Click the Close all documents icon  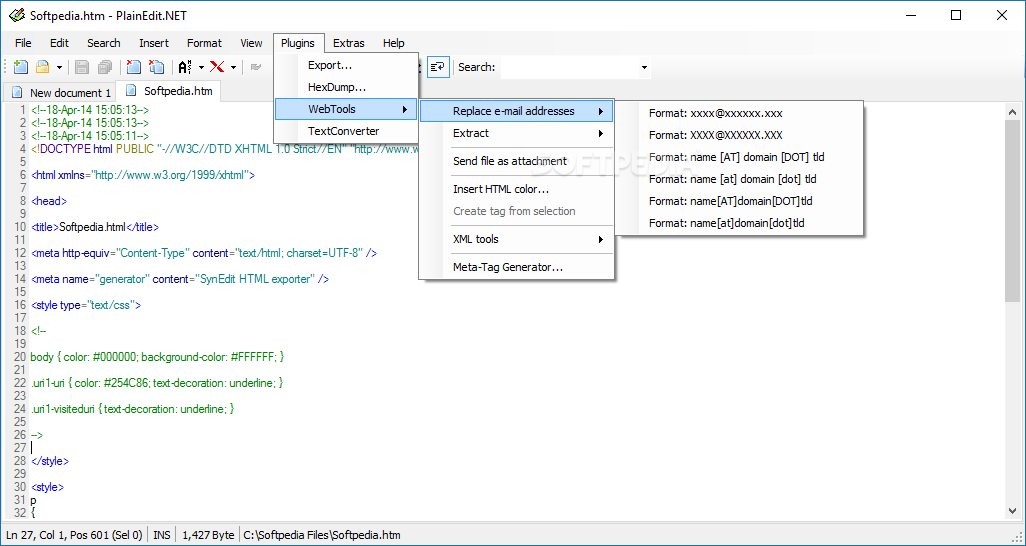coord(156,67)
